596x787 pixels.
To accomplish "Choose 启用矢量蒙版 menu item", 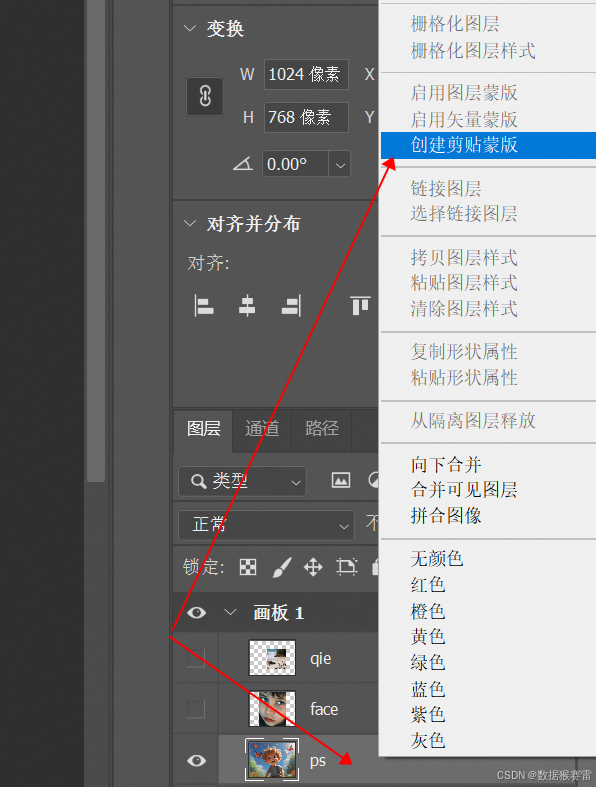I will (464, 119).
